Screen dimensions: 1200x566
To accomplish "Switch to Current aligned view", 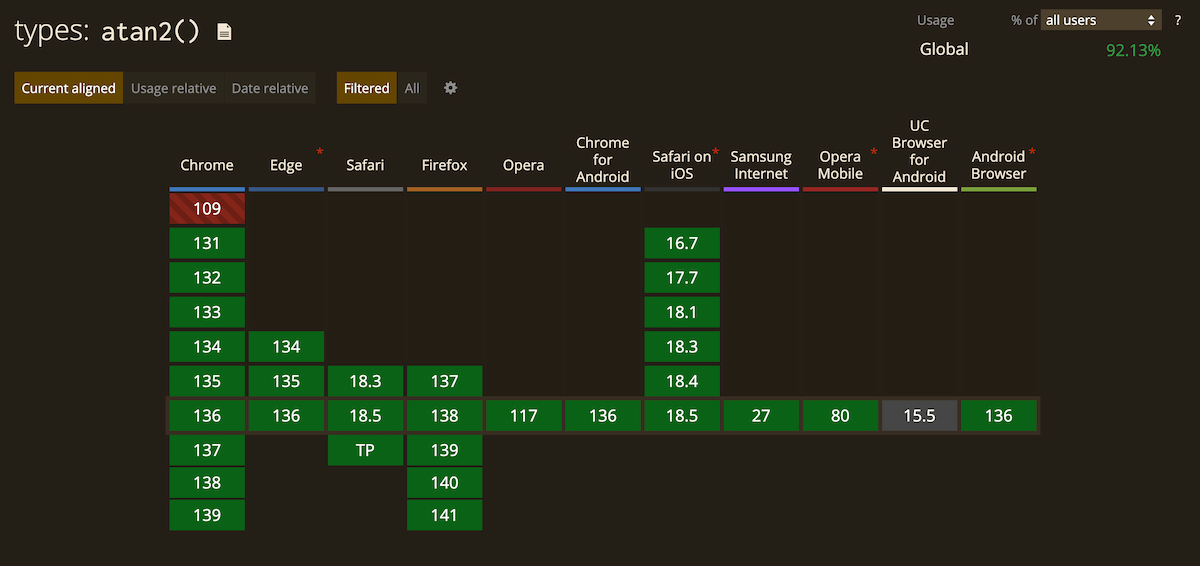I will tap(69, 88).
